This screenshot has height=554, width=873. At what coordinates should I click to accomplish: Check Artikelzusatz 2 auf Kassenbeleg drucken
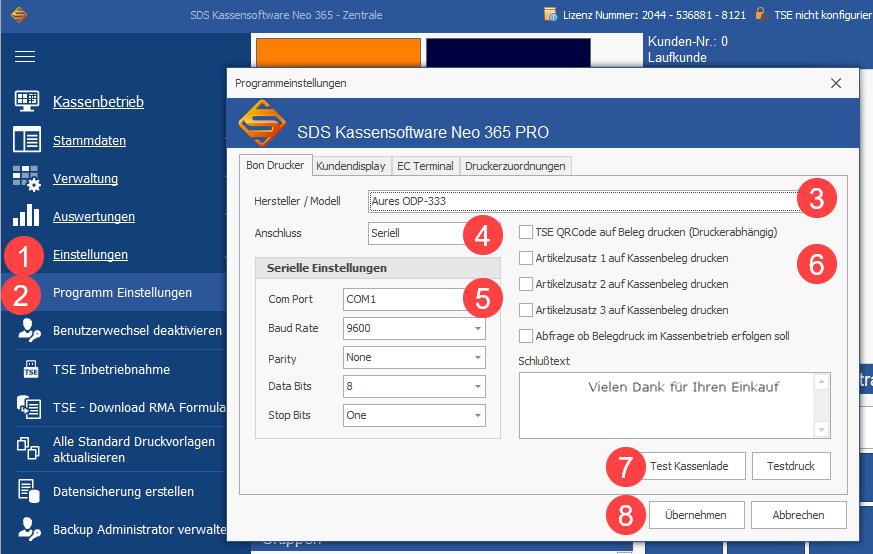pos(526,284)
